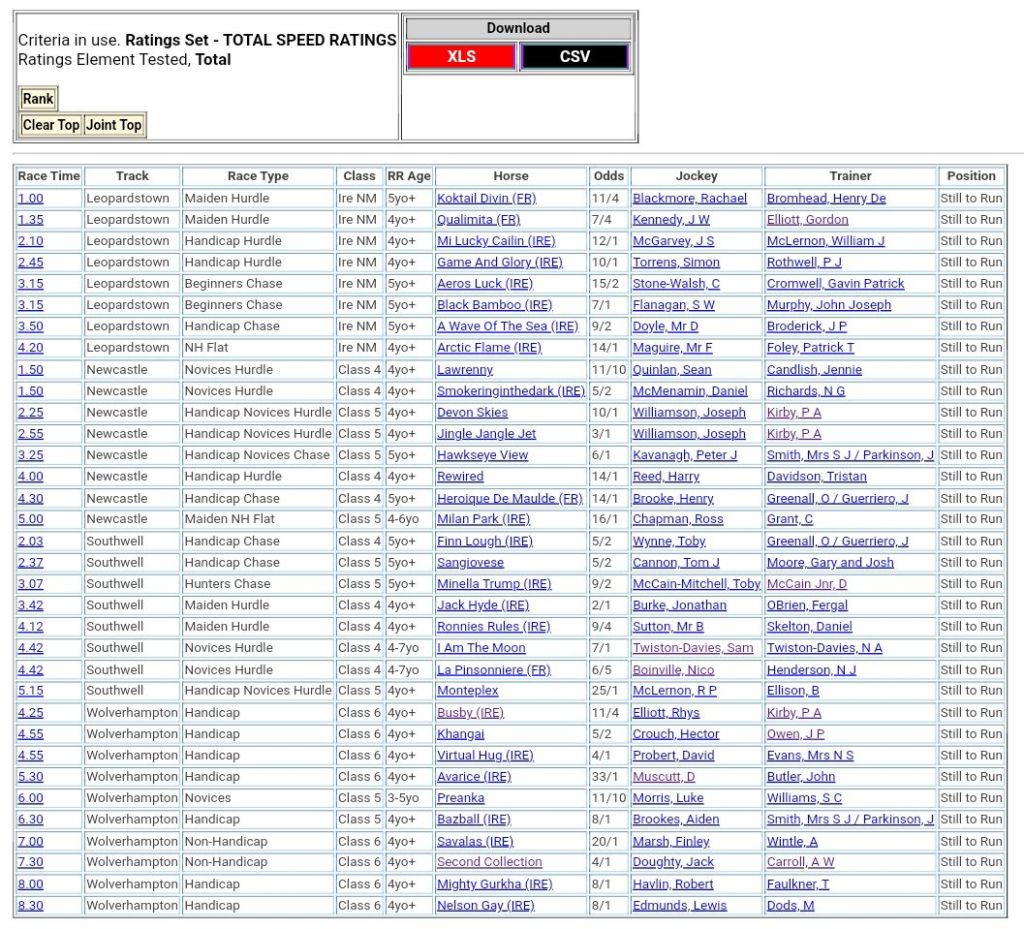Click the Odds column header
The width and height of the screenshot is (1024, 929).
(x=608, y=176)
